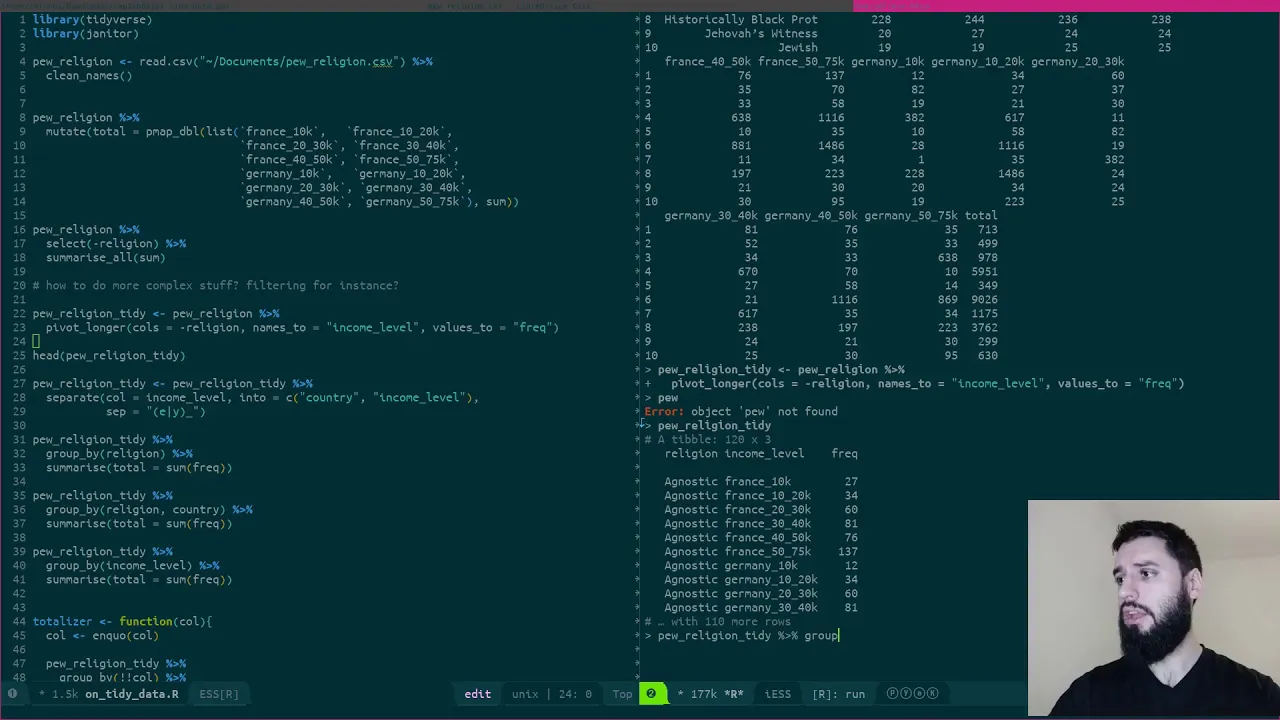Click the 'mutate(total = pmap_dbl' line

(x=248, y=131)
